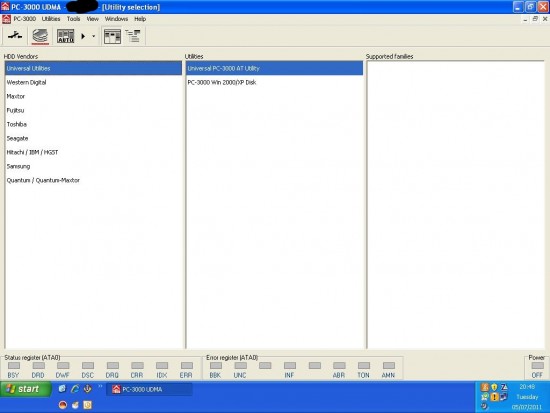Select Quantum / Quantum-Maxtor vendor
This screenshot has height=413, width=550.
tap(94, 180)
